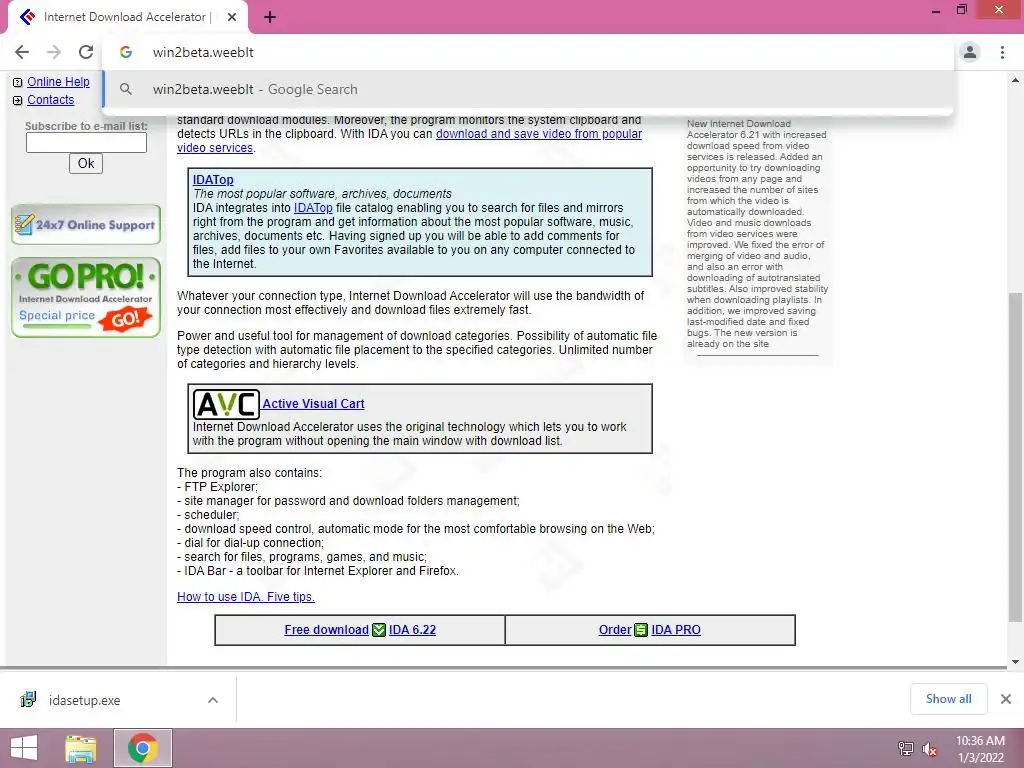
Task: Click the idasetup.exe file icon
Action: point(28,700)
